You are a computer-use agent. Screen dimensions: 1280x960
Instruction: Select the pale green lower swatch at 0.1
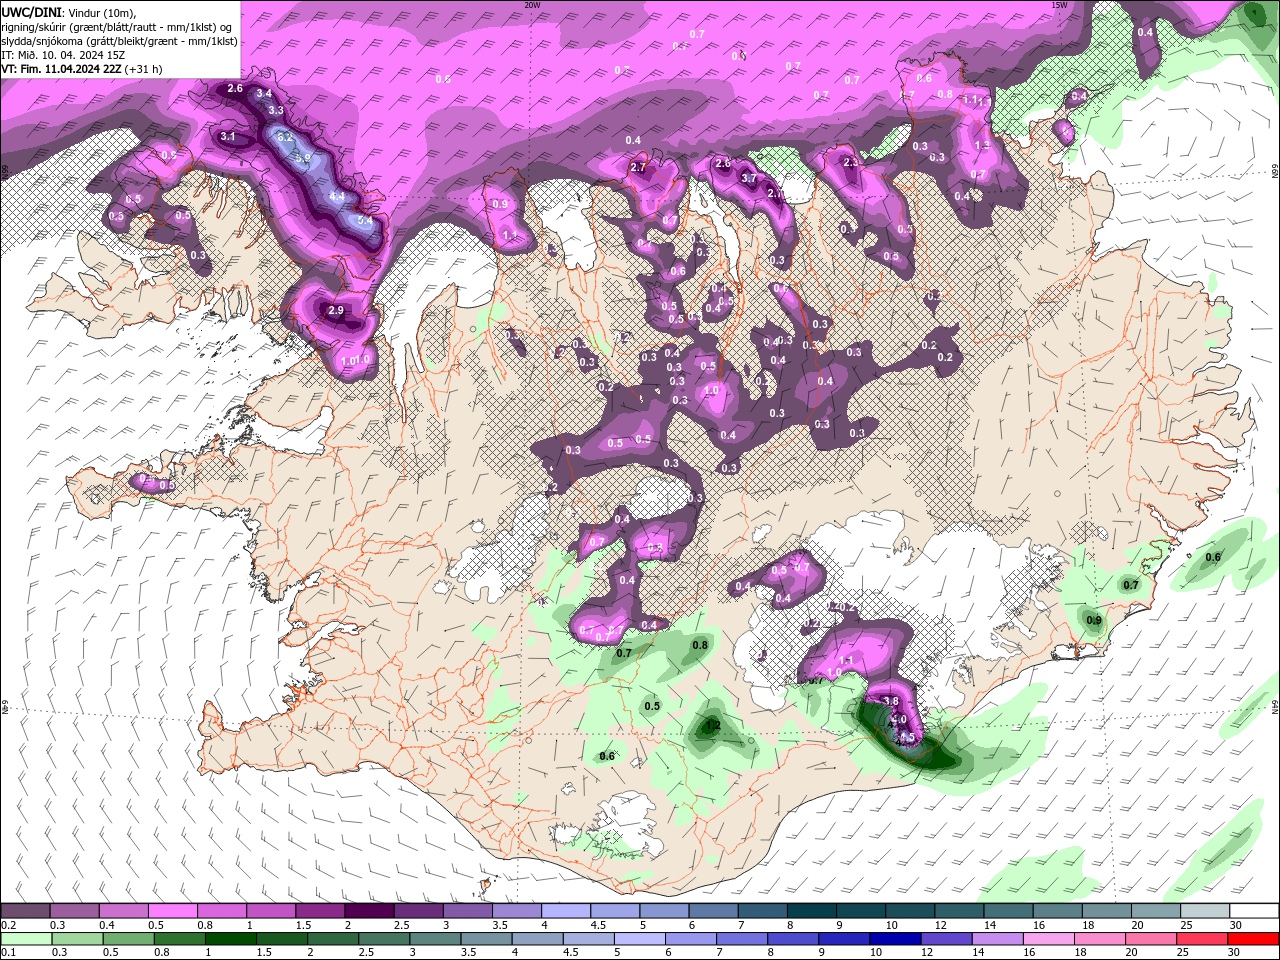(x=25, y=939)
